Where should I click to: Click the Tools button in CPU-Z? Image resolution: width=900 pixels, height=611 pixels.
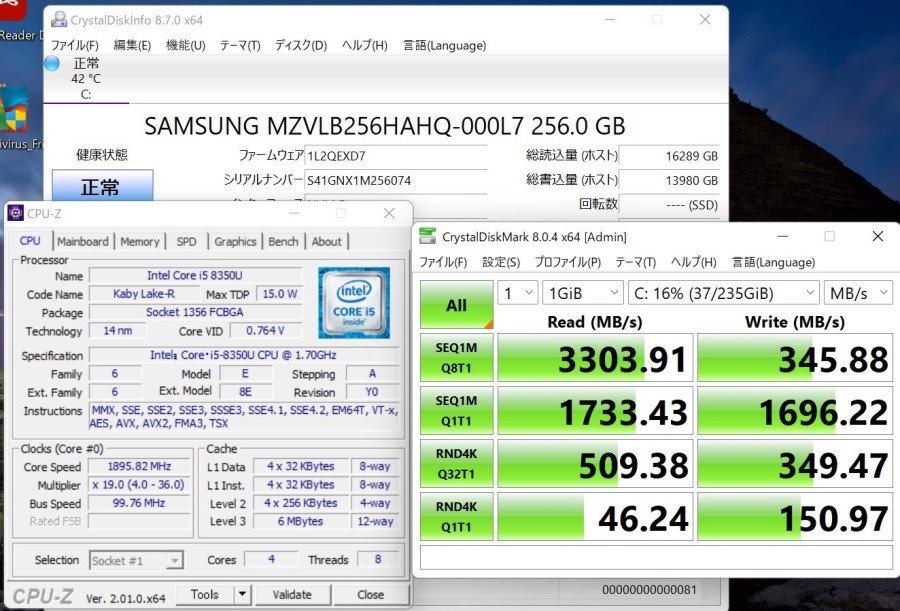[x=205, y=594]
